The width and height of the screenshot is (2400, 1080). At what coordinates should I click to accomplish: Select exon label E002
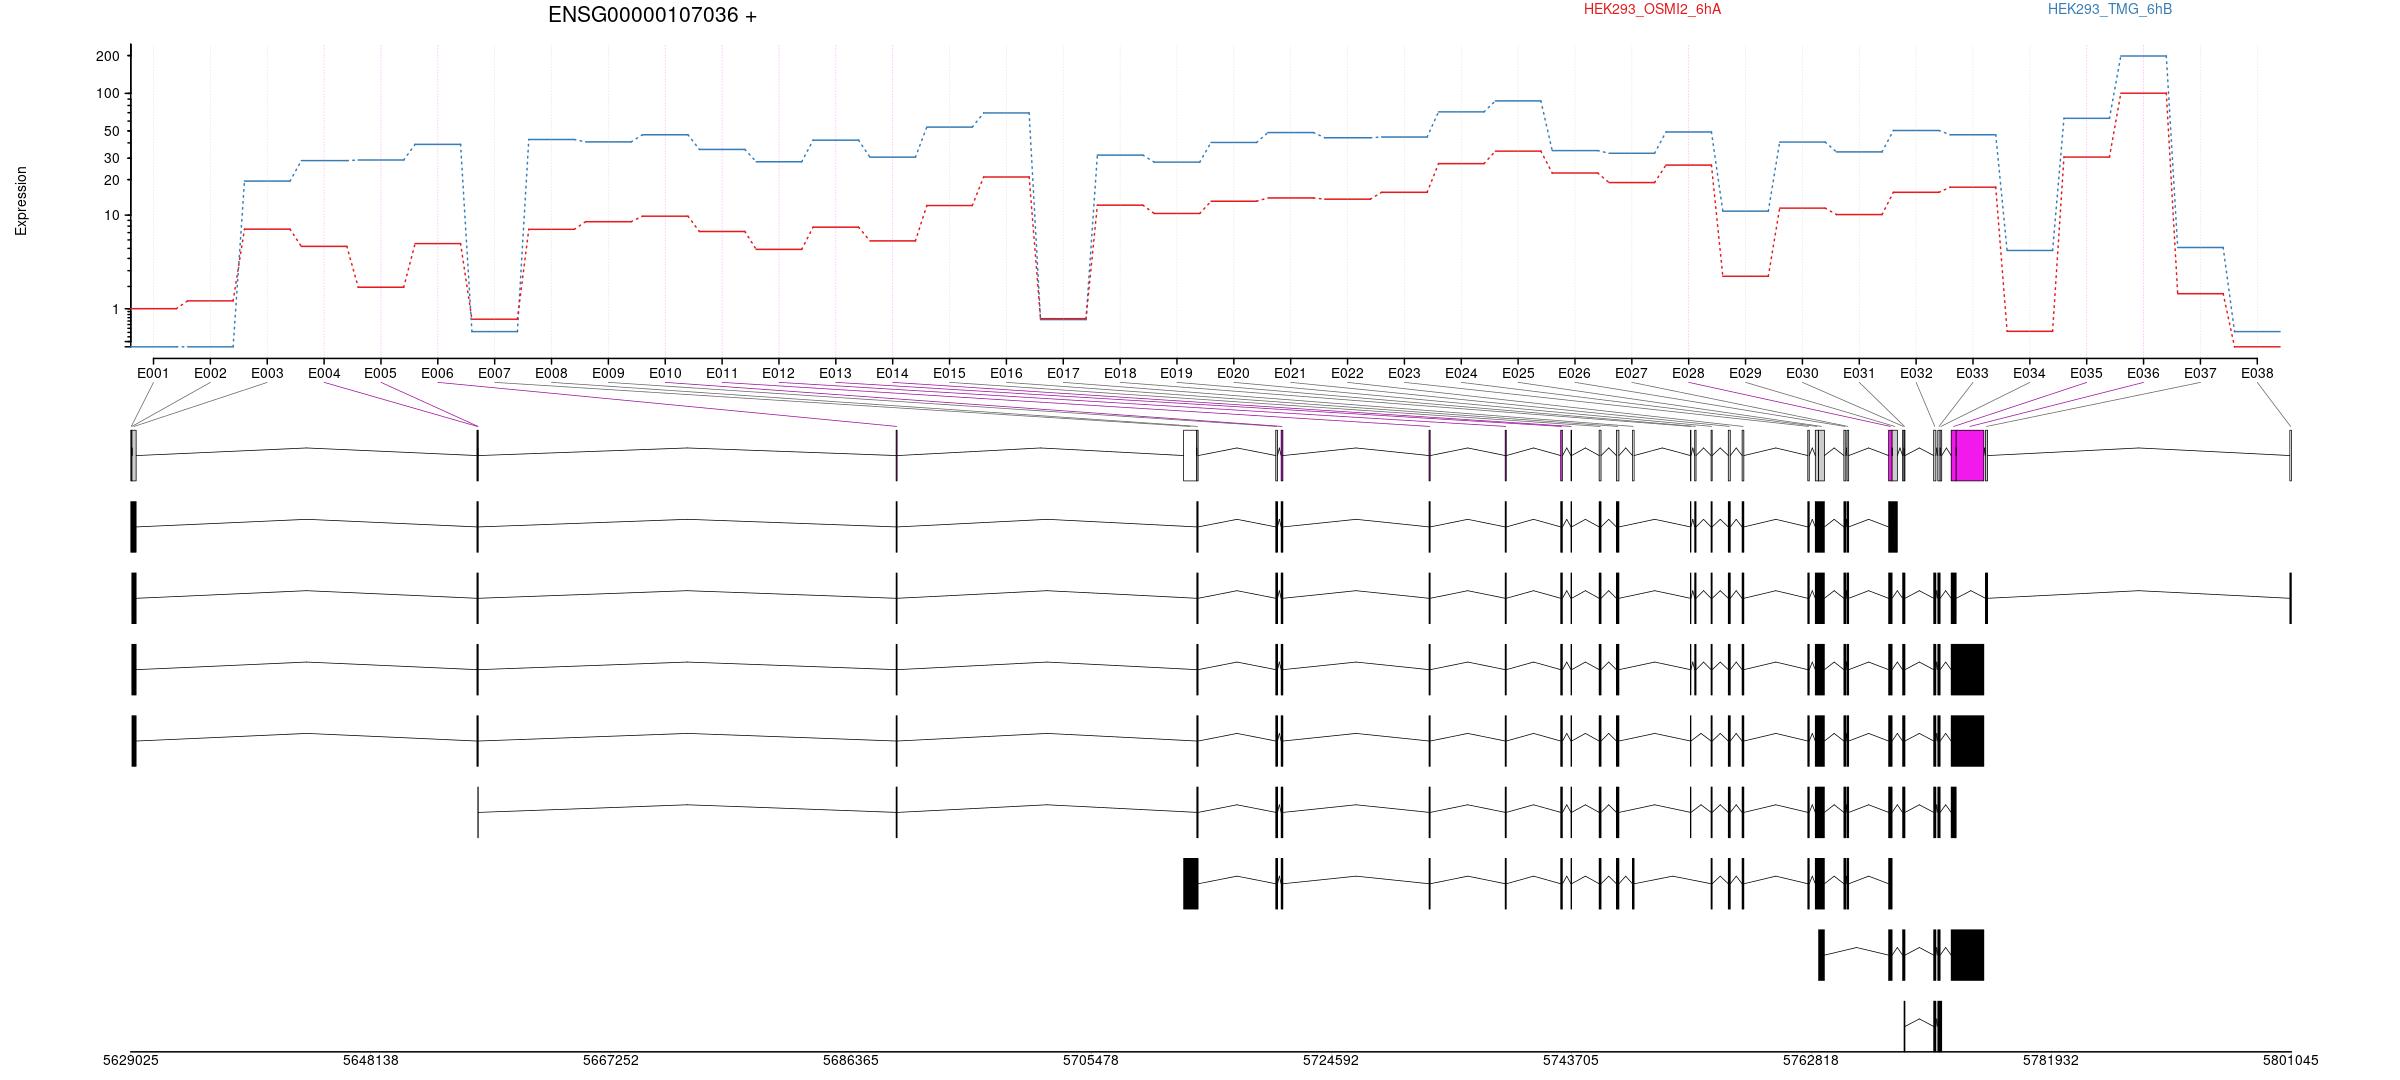click(x=210, y=373)
